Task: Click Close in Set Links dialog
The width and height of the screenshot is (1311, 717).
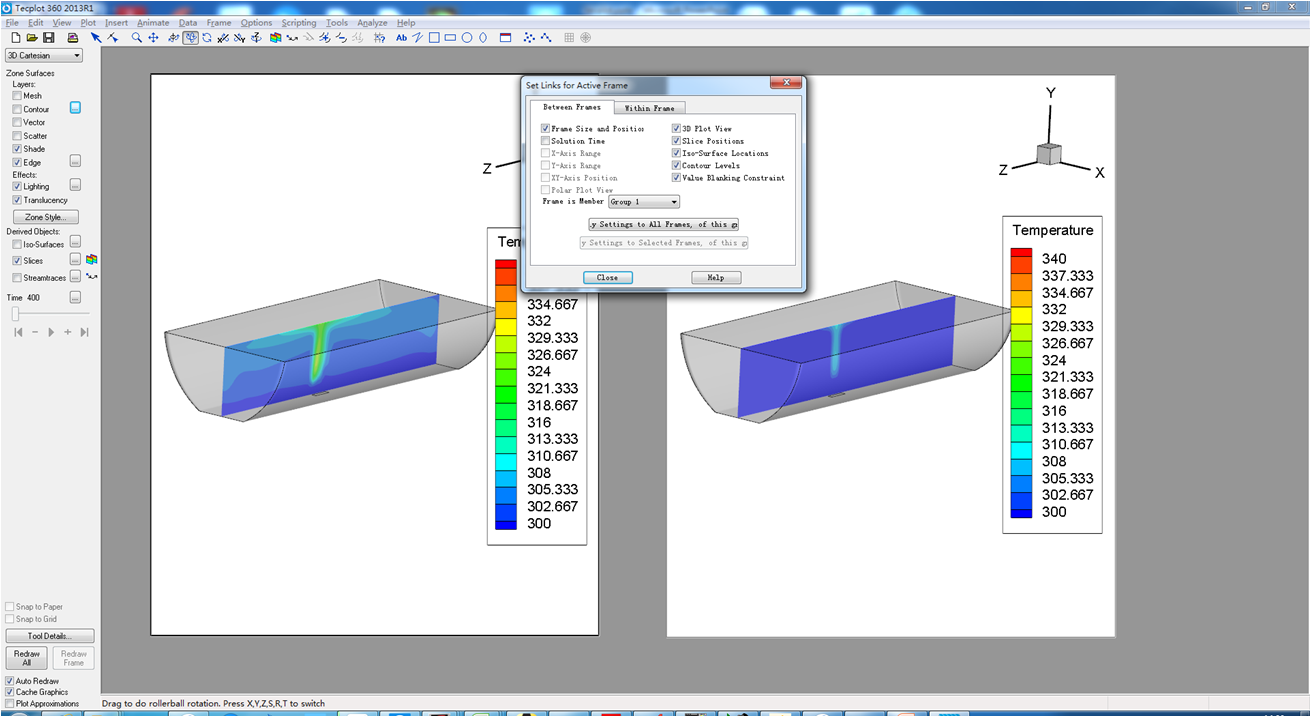Action: click(x=607, y=277)
